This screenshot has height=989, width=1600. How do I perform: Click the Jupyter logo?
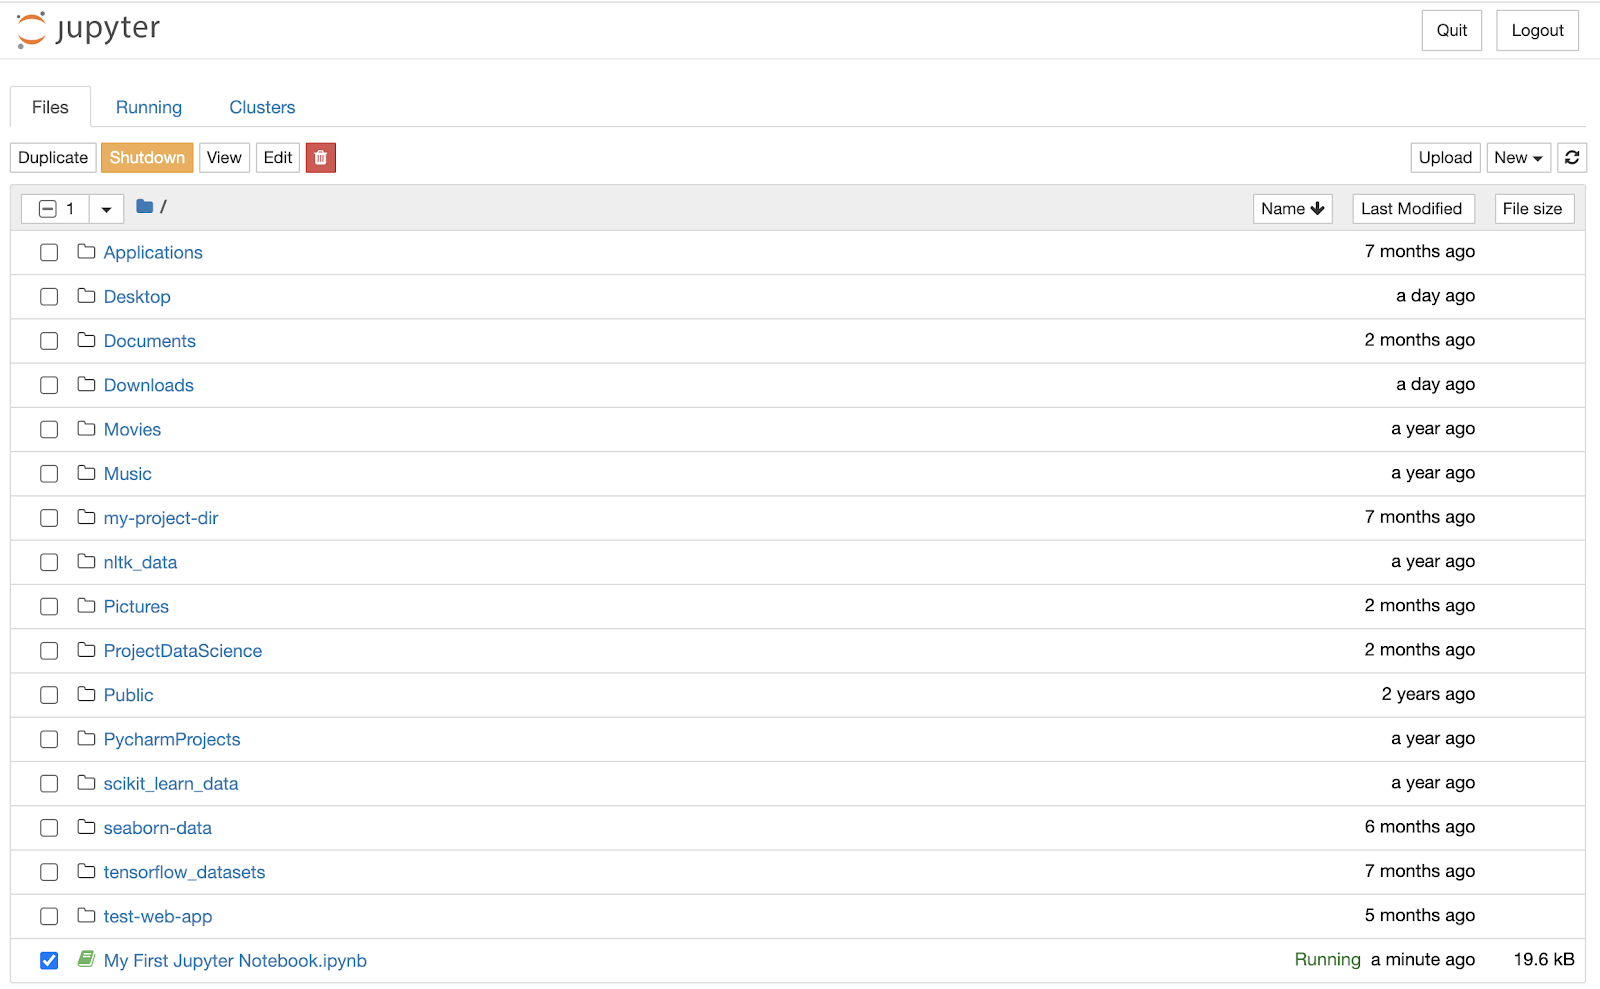[88, 30]
